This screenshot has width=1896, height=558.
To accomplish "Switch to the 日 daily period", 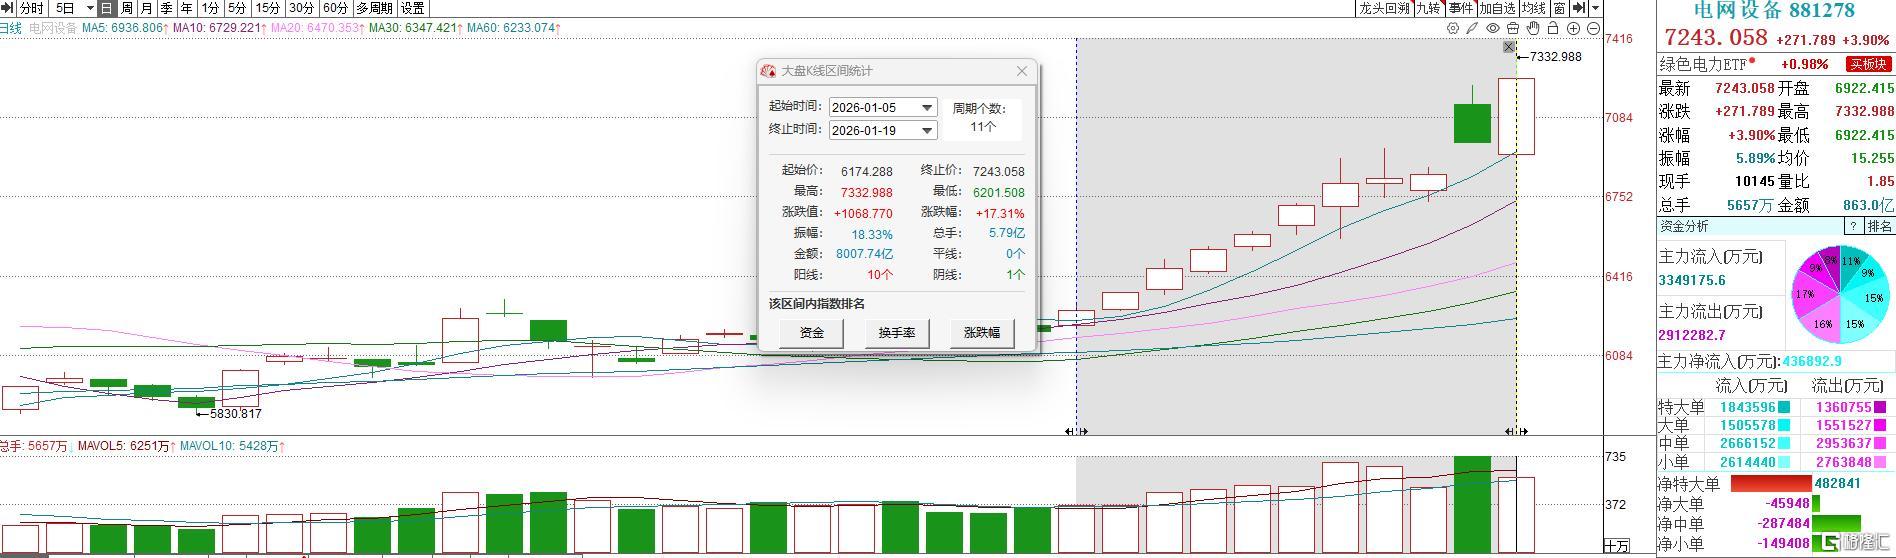I will tap(106, 8).
